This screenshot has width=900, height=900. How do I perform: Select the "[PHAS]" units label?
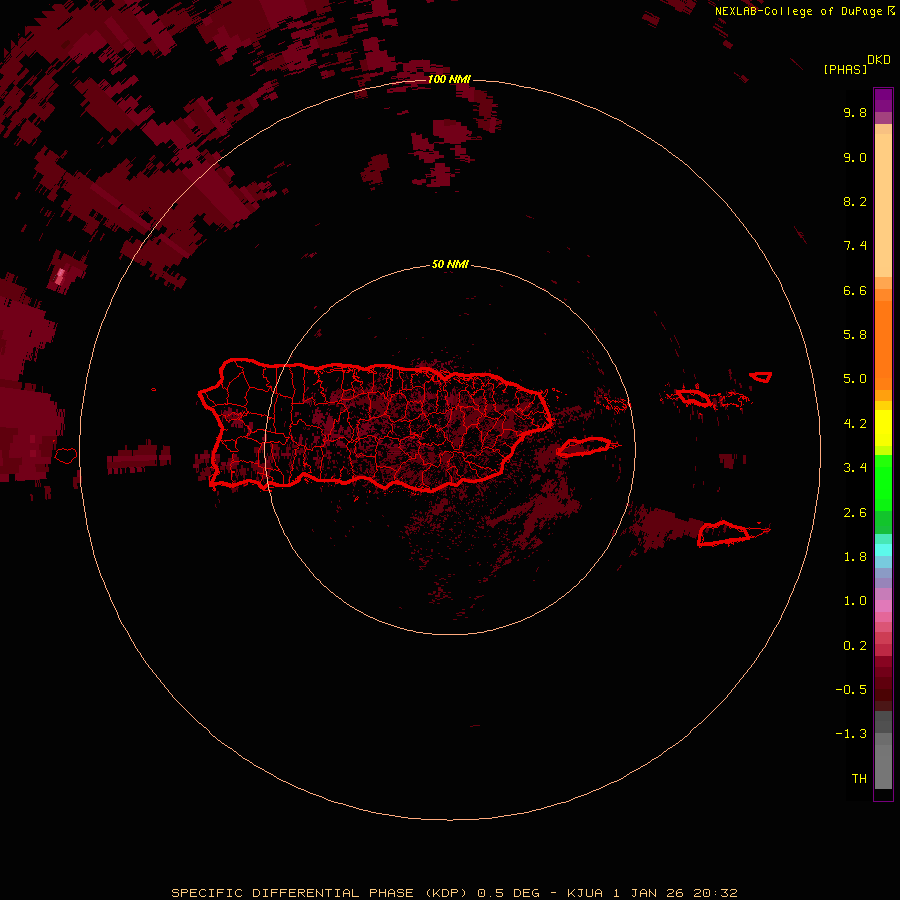pos(845,69)
